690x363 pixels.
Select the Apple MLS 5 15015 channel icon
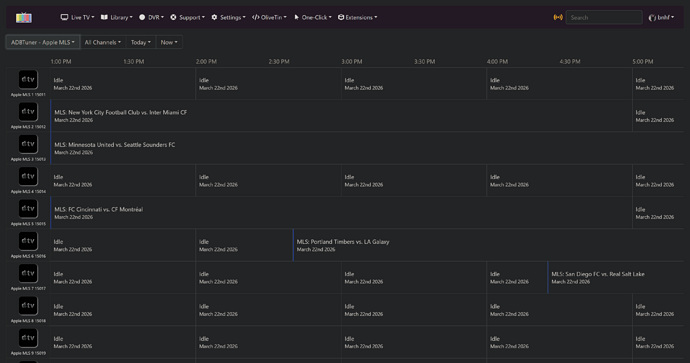[x=28, y=209]
